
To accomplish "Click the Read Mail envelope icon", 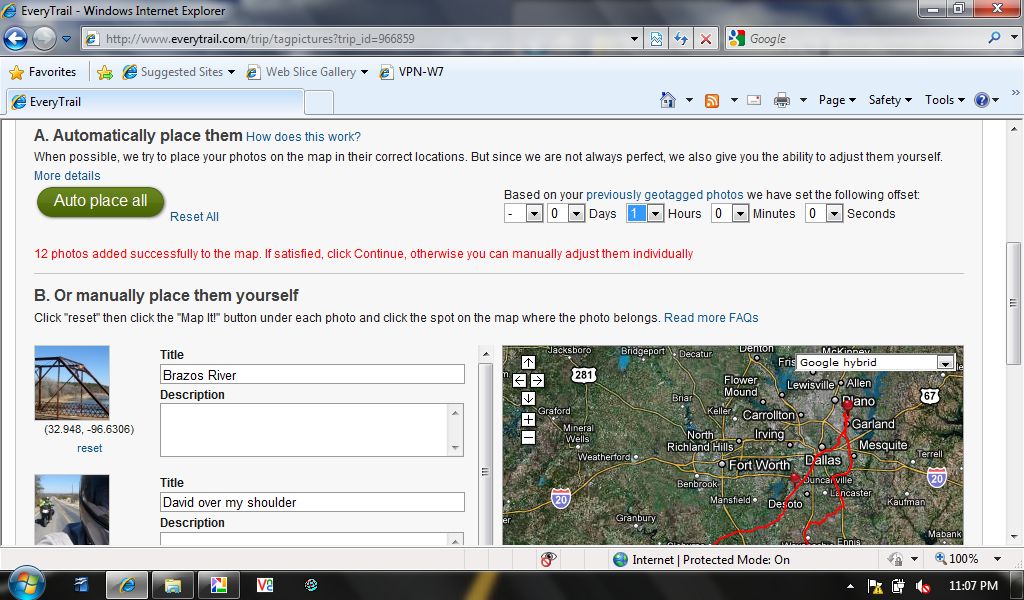I will point(754,100).
